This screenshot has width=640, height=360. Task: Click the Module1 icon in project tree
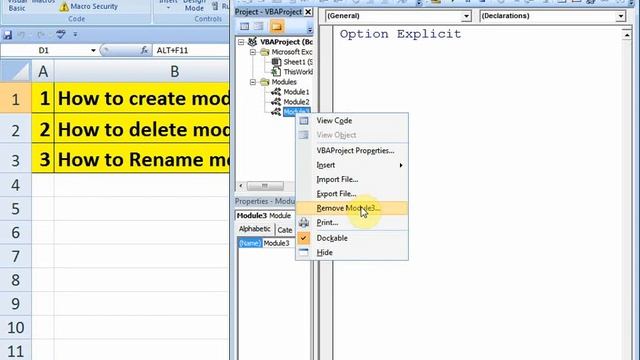276,92
